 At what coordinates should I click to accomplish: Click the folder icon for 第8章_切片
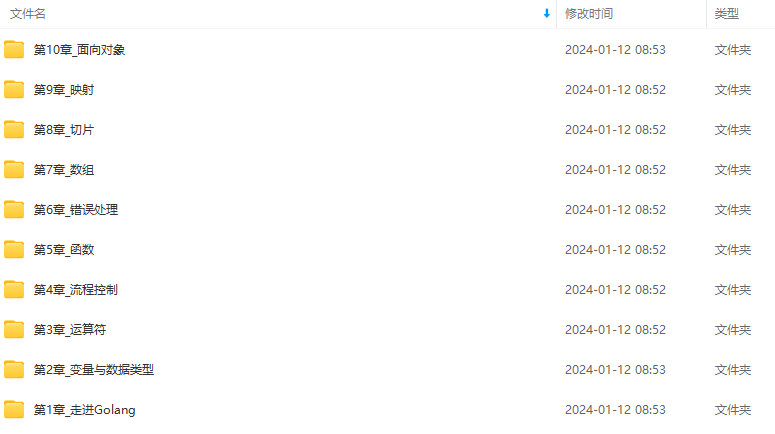point(14,130)
